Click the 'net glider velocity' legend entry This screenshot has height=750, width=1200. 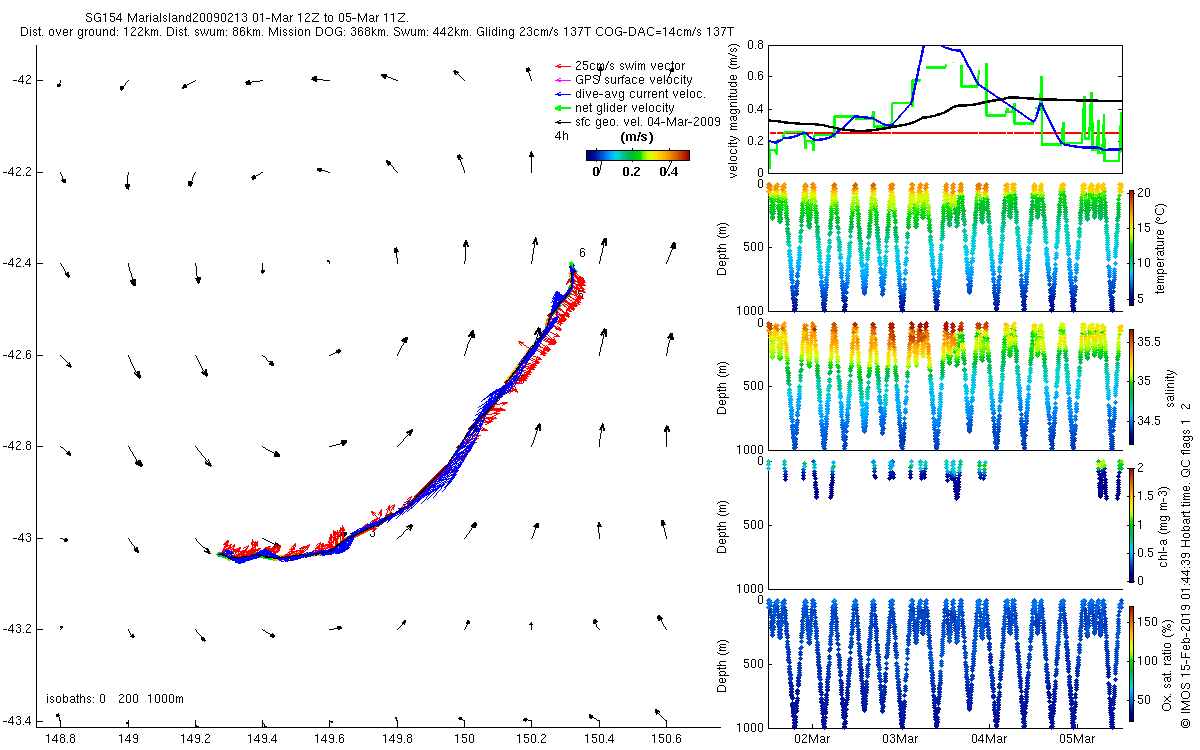pos(625,107)
